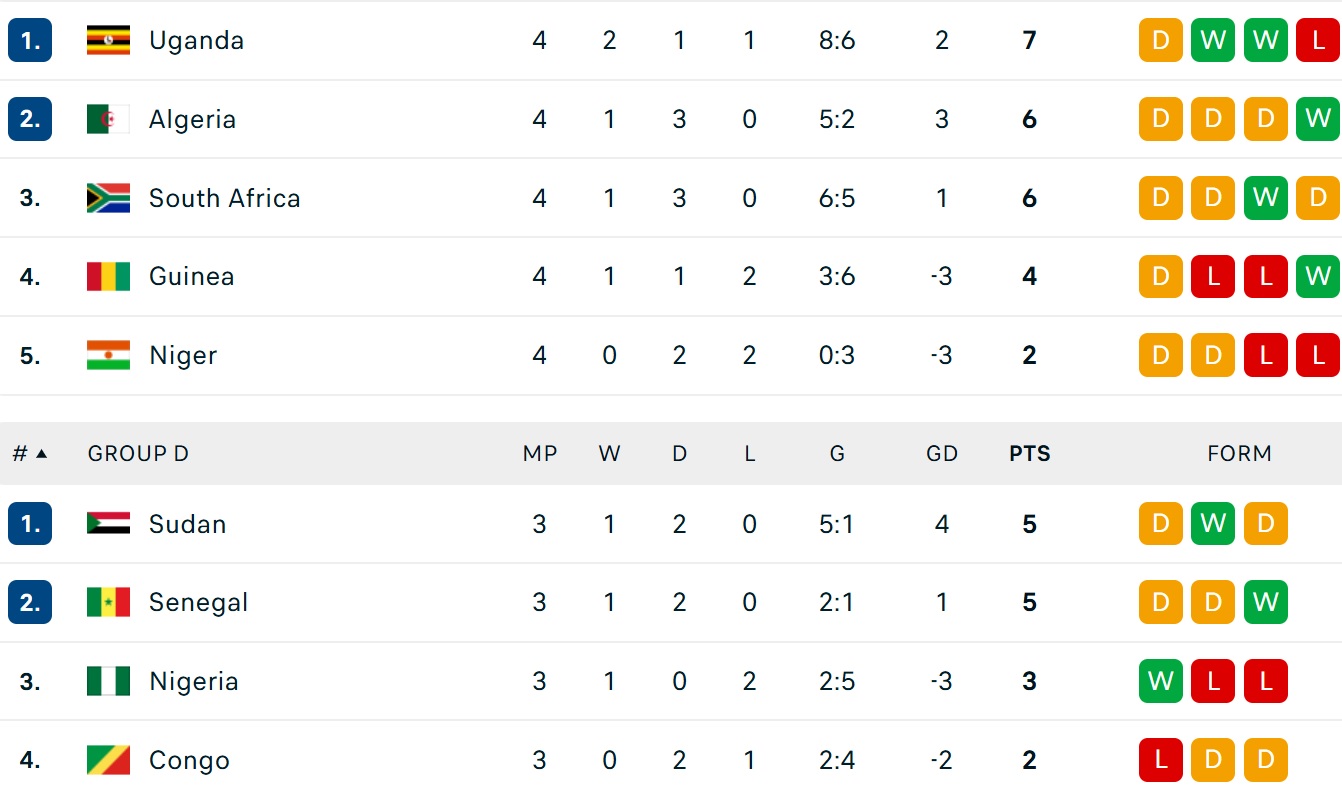This screenshot has width=1342, height=786.
Task: Open the Uganda team link
Action: (196, 41)
